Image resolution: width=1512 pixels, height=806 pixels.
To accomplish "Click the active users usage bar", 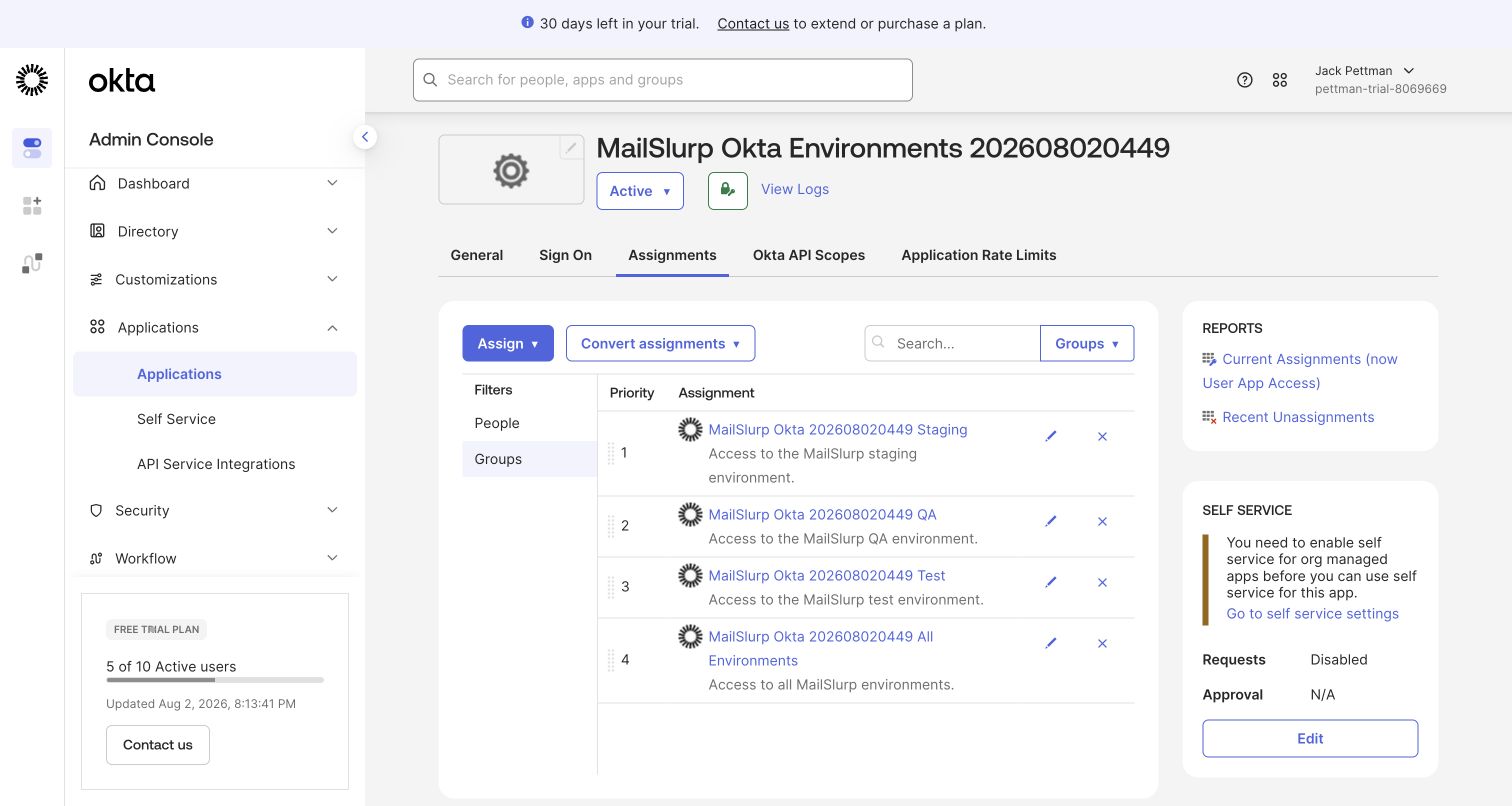I will 215,680.
